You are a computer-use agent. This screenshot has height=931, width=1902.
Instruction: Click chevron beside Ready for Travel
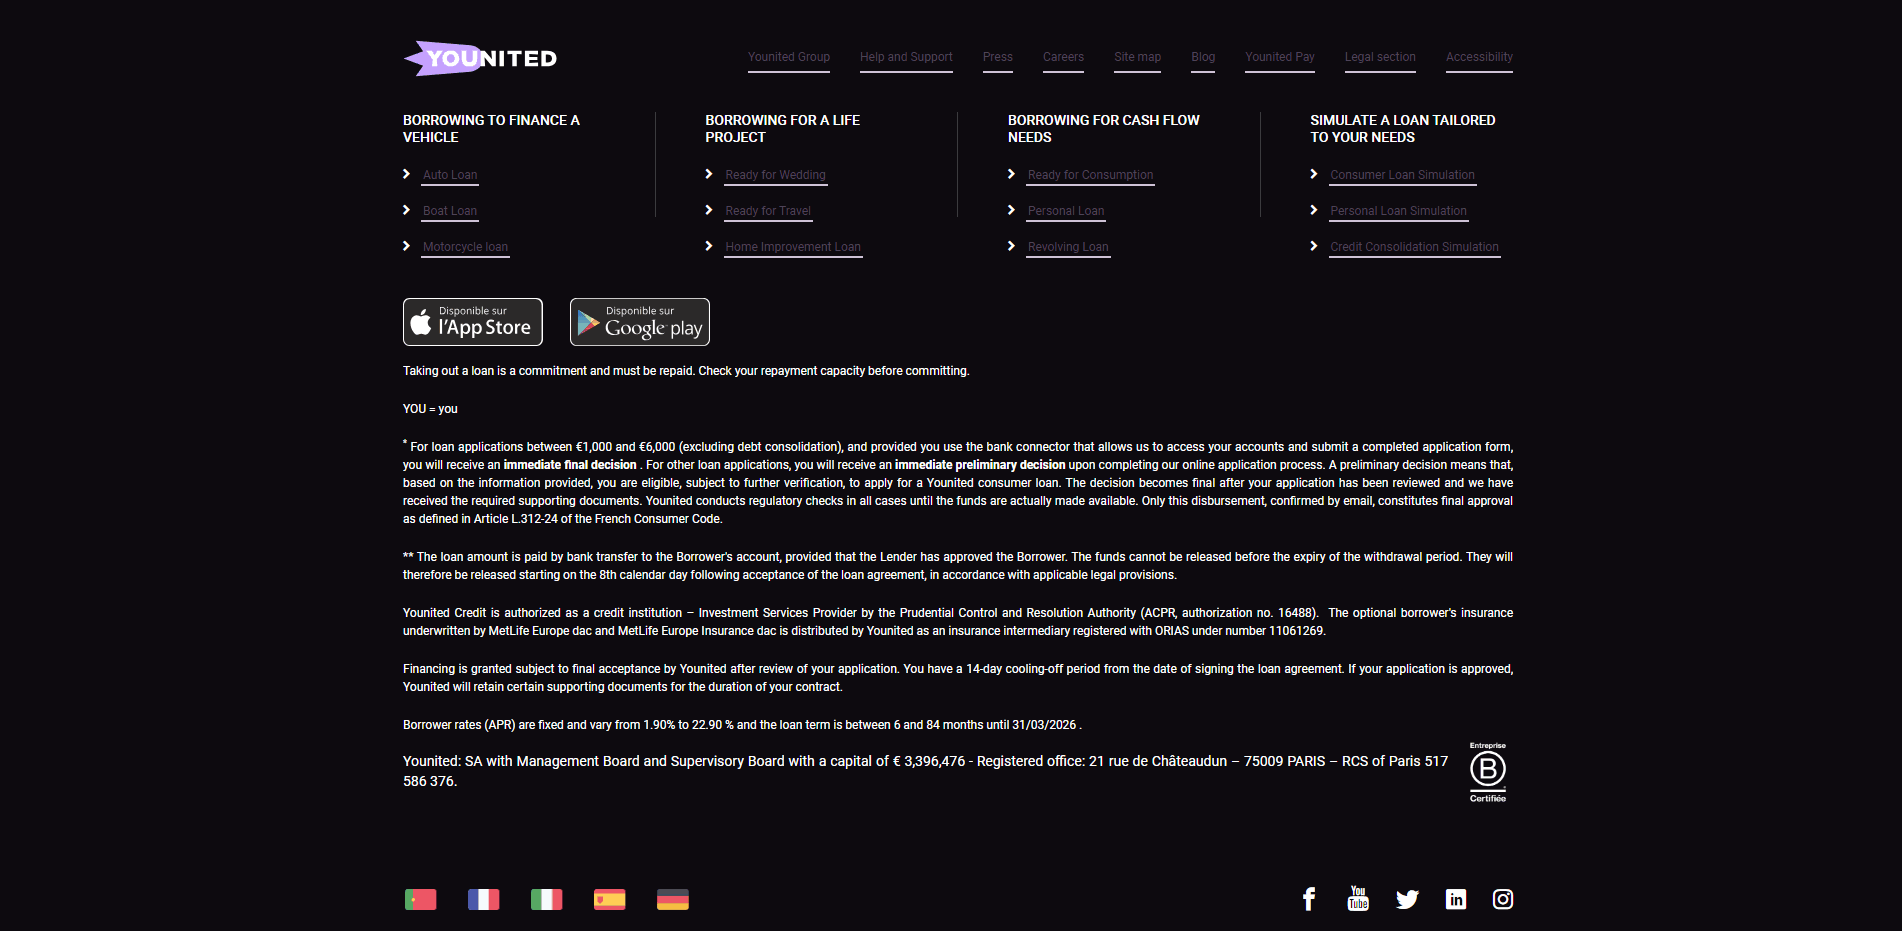point(709,210)
